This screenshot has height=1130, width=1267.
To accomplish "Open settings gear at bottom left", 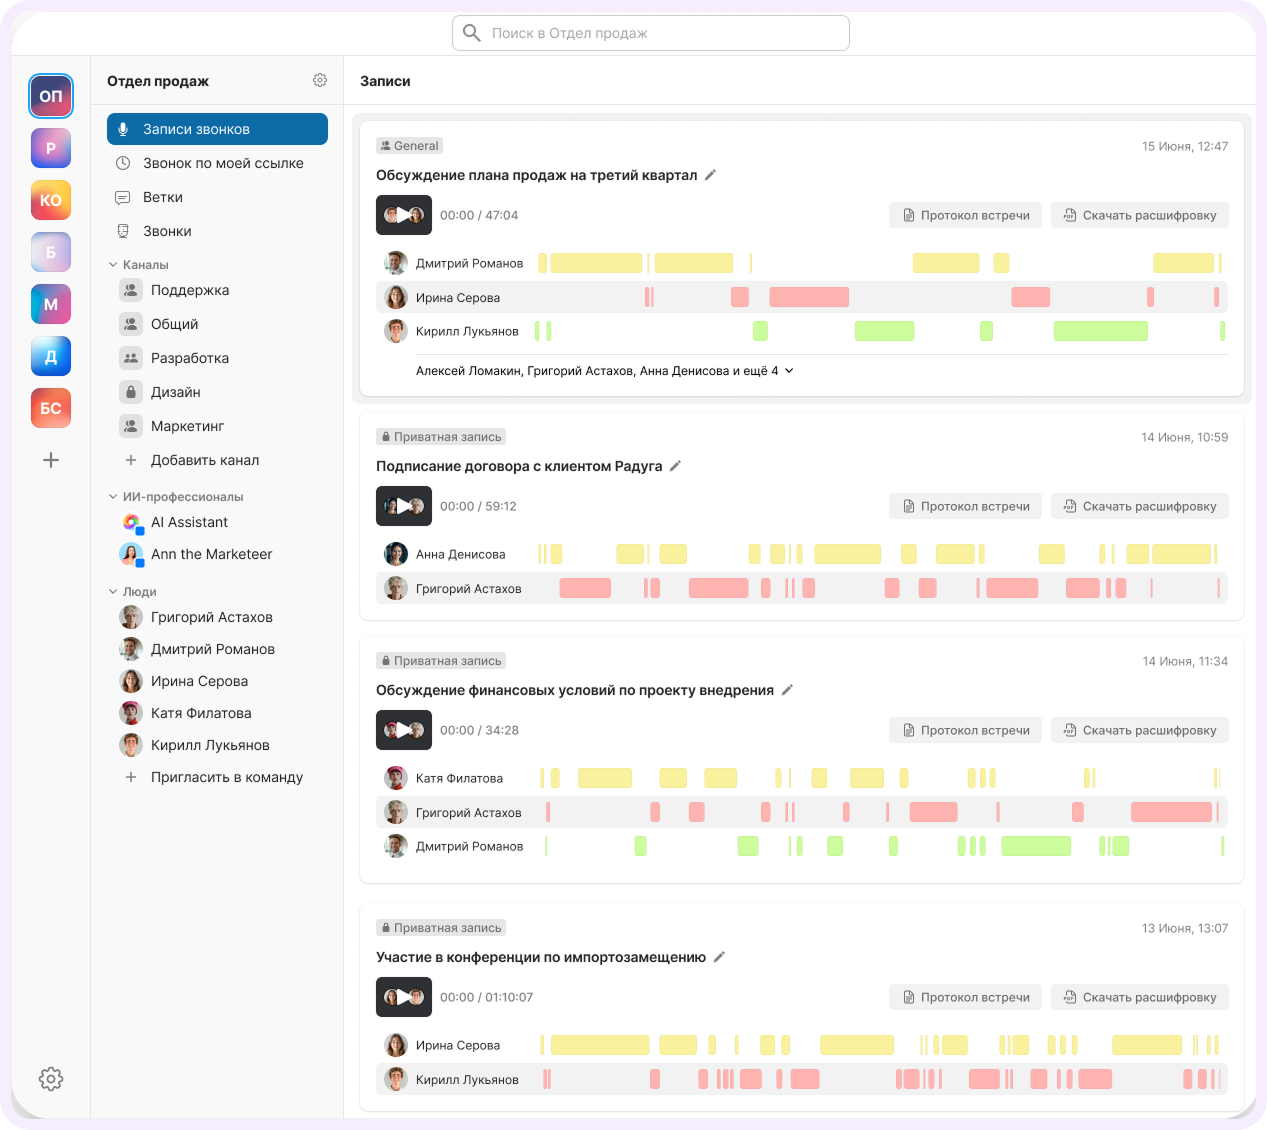I will [51, 1078].
